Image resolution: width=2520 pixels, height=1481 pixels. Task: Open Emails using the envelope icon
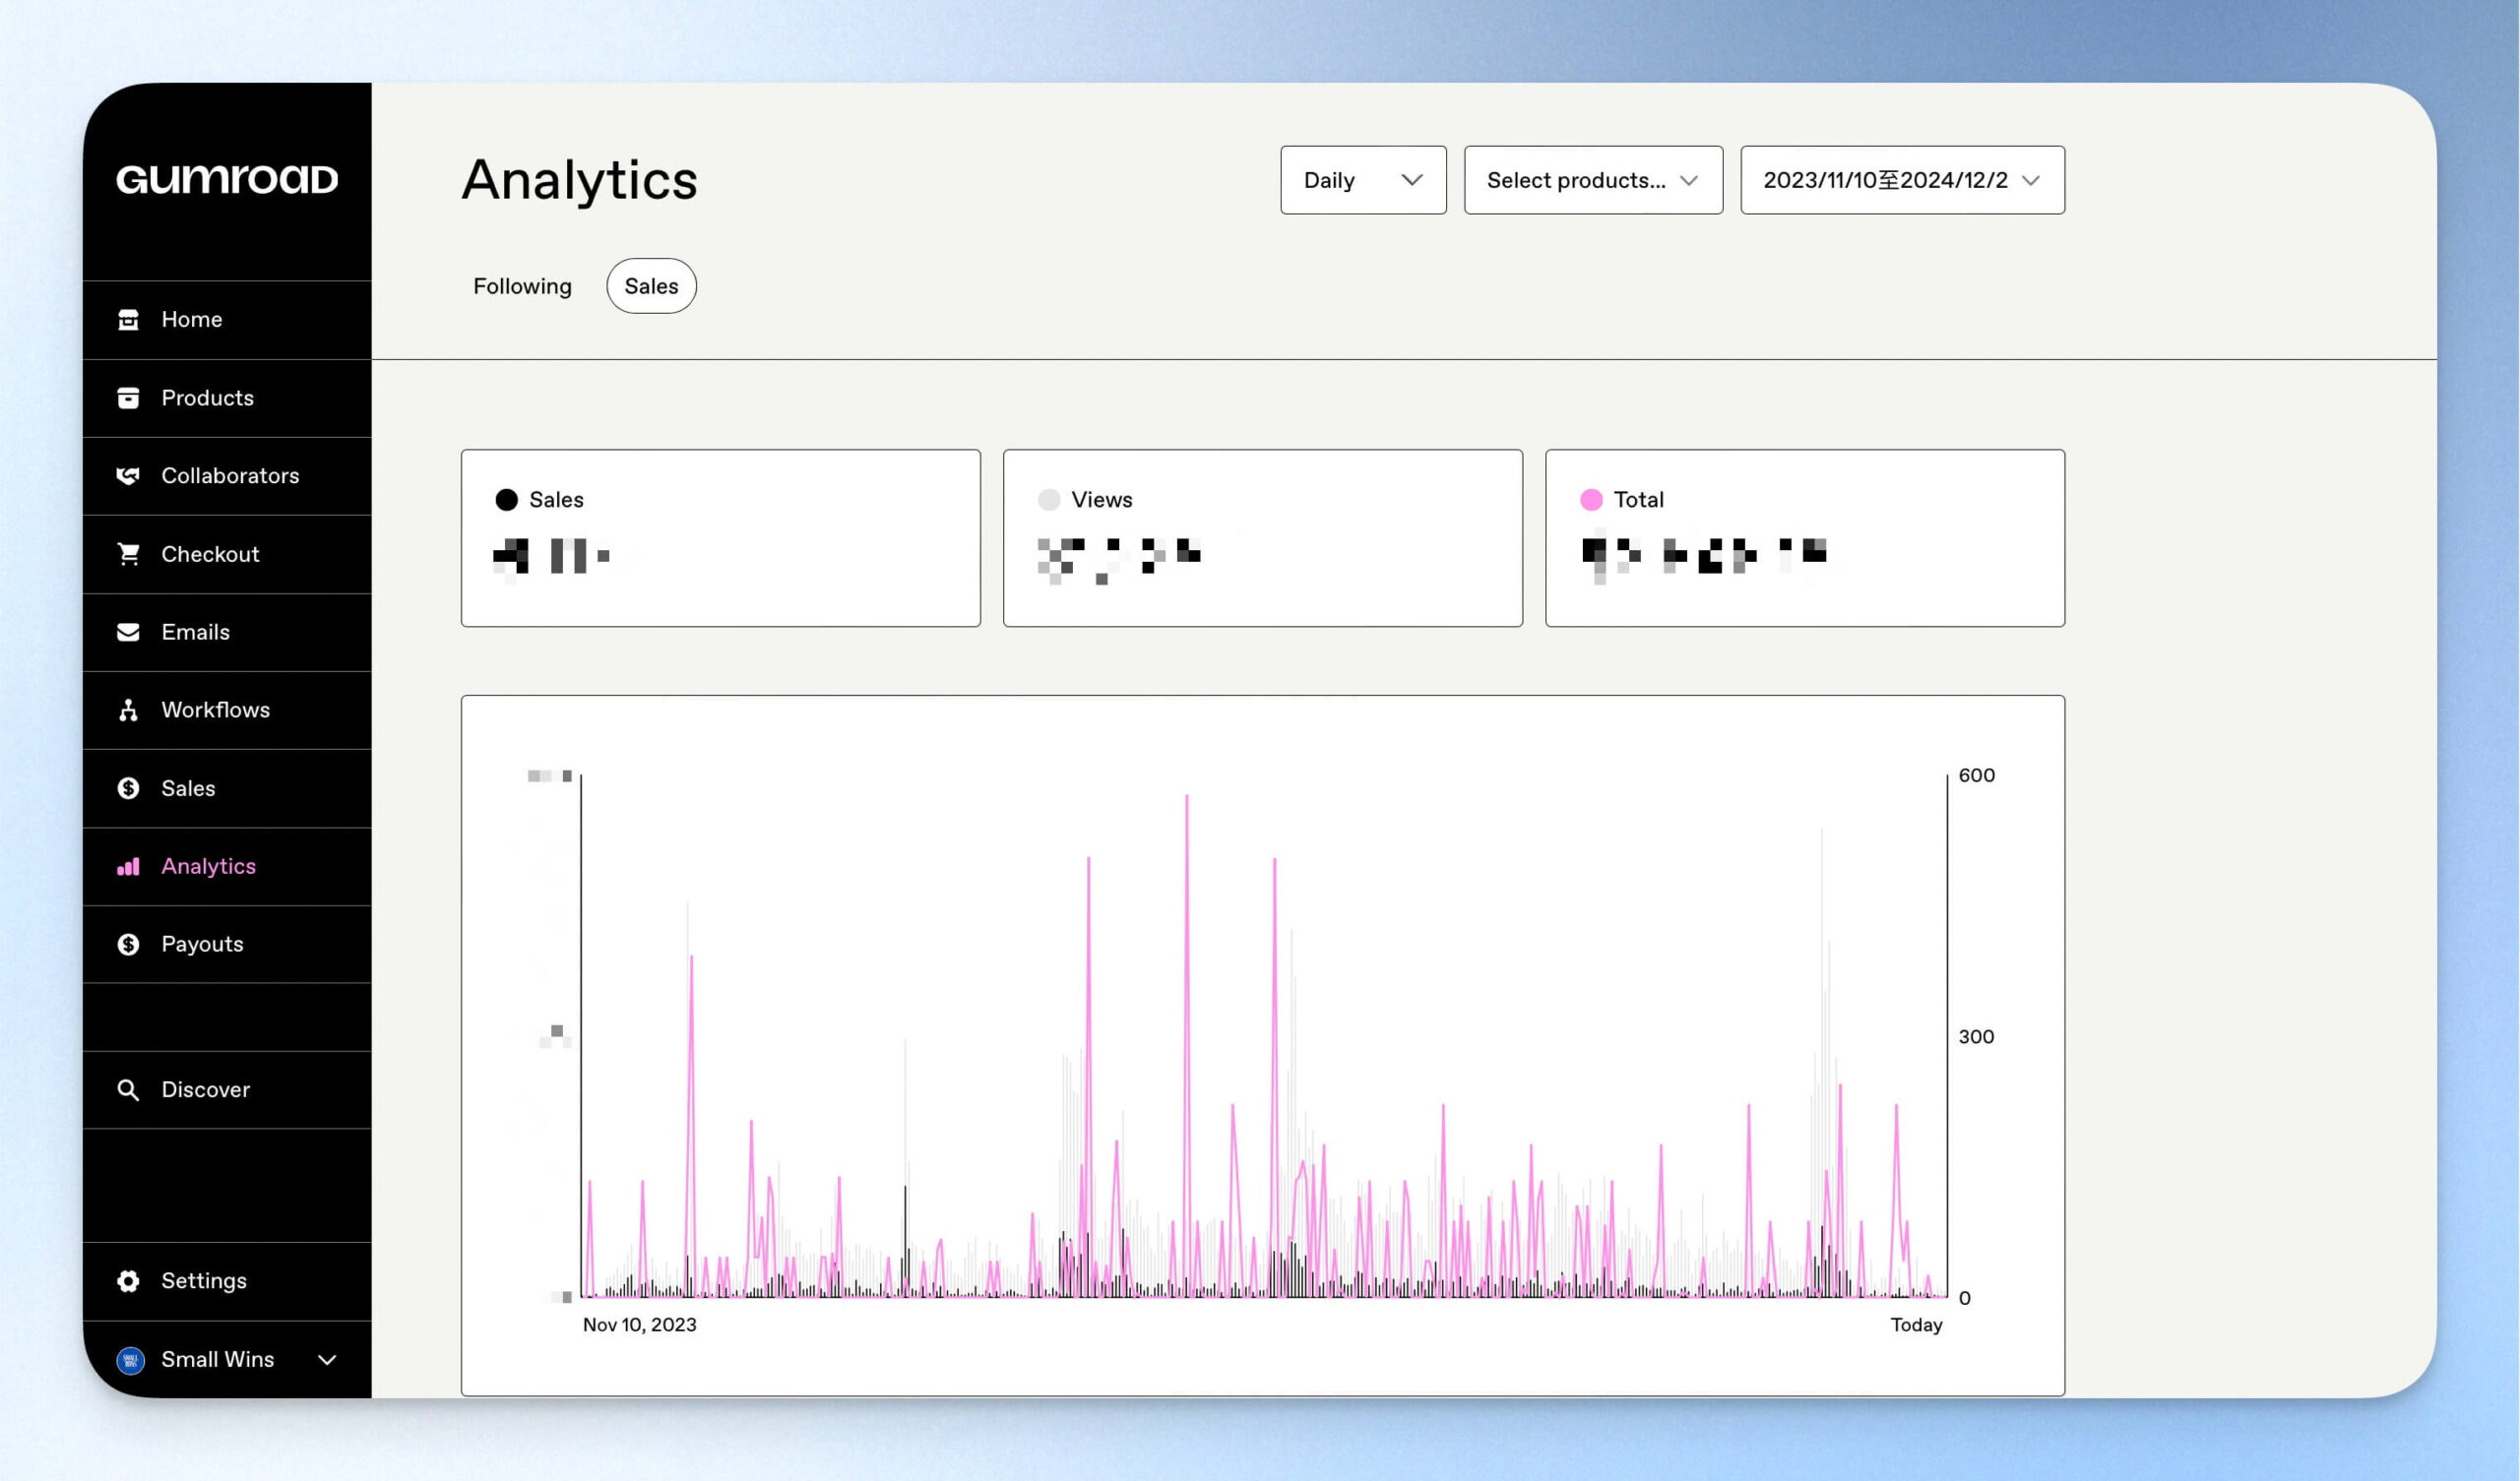[x=128, y=632]
